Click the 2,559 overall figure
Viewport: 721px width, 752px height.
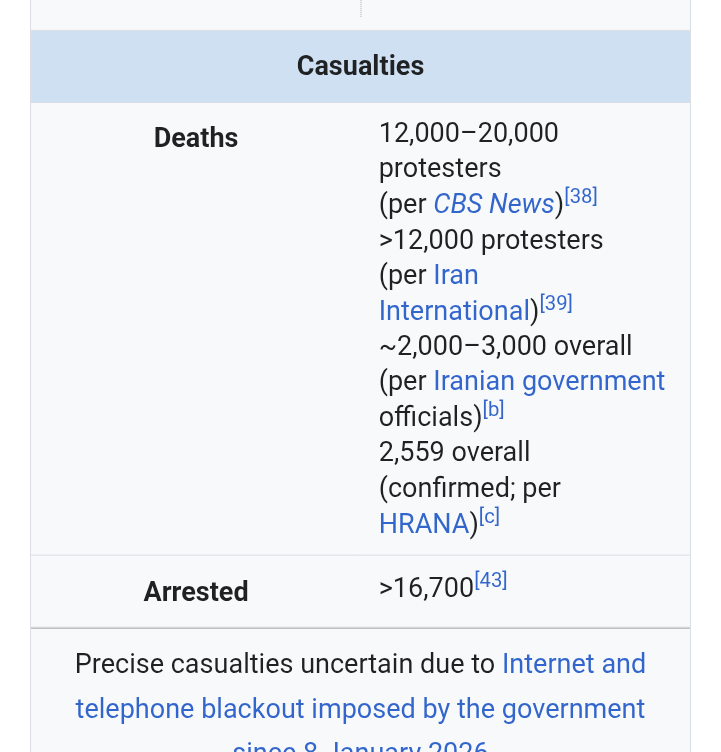(x=454, y=452)
